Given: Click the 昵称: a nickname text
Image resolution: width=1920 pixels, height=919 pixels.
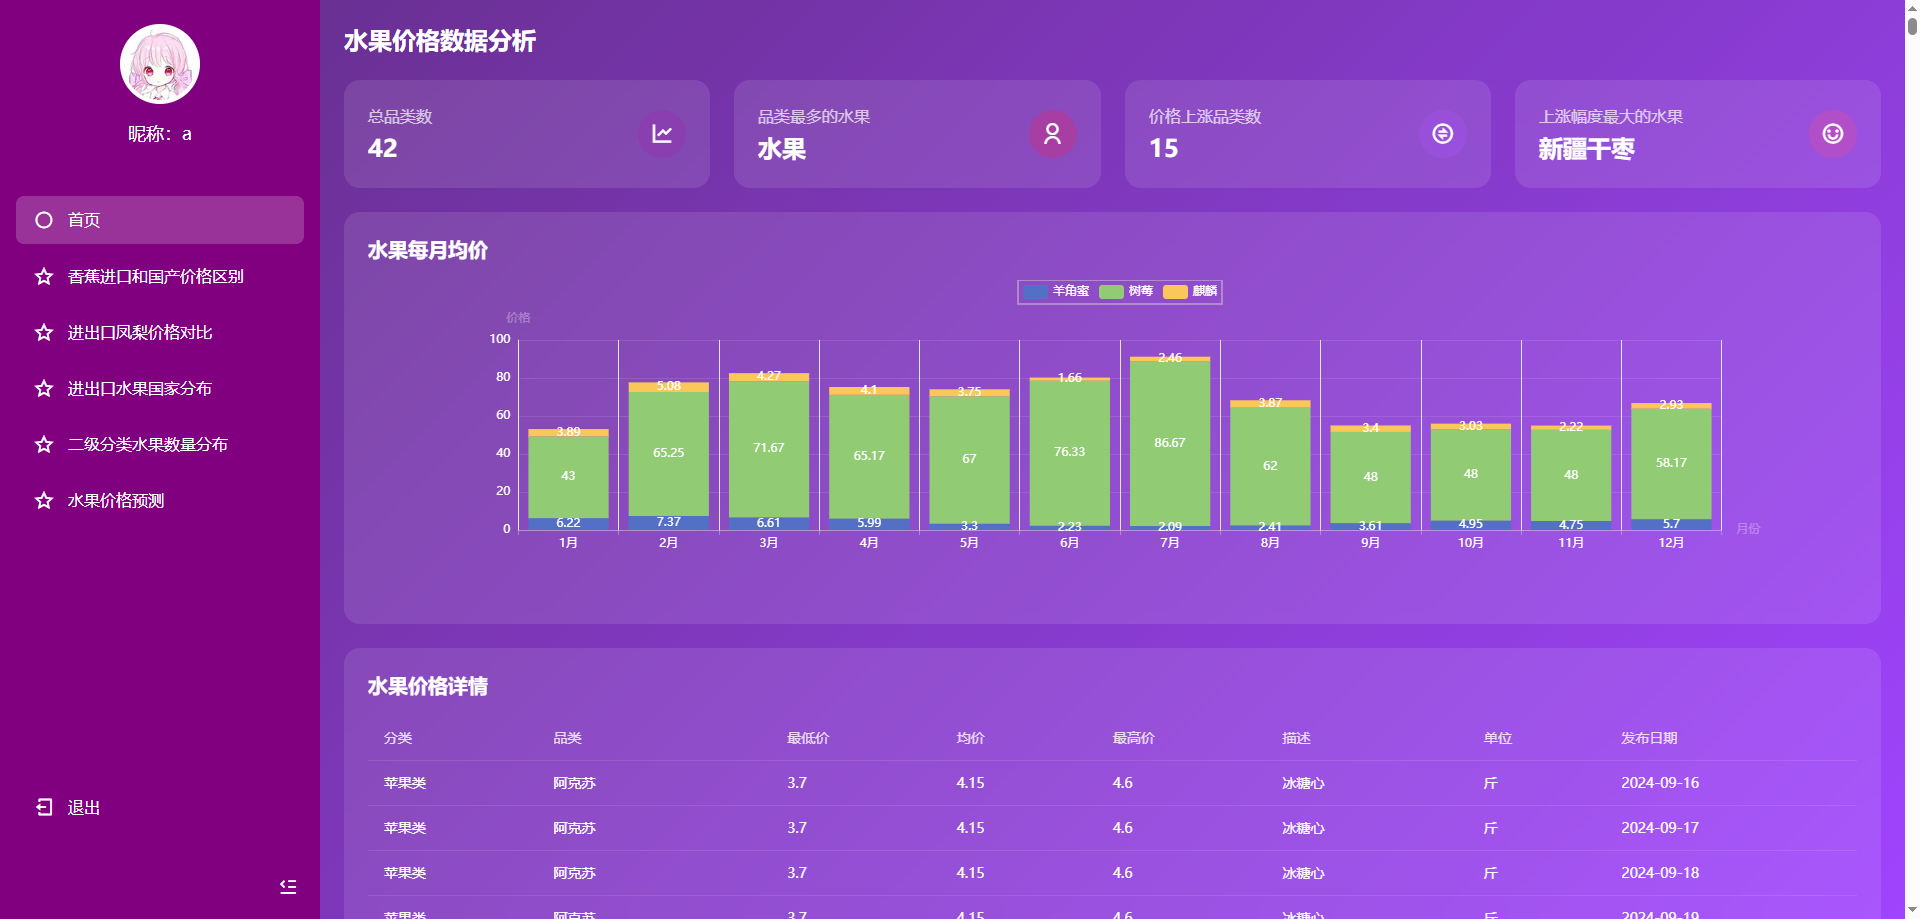Looking at the screenshot, I should click(x=160, y=134).
